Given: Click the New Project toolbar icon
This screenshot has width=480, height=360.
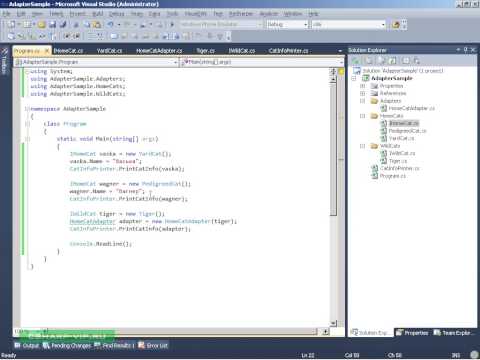Looking at the screenshot, I should tap(11, 25).
